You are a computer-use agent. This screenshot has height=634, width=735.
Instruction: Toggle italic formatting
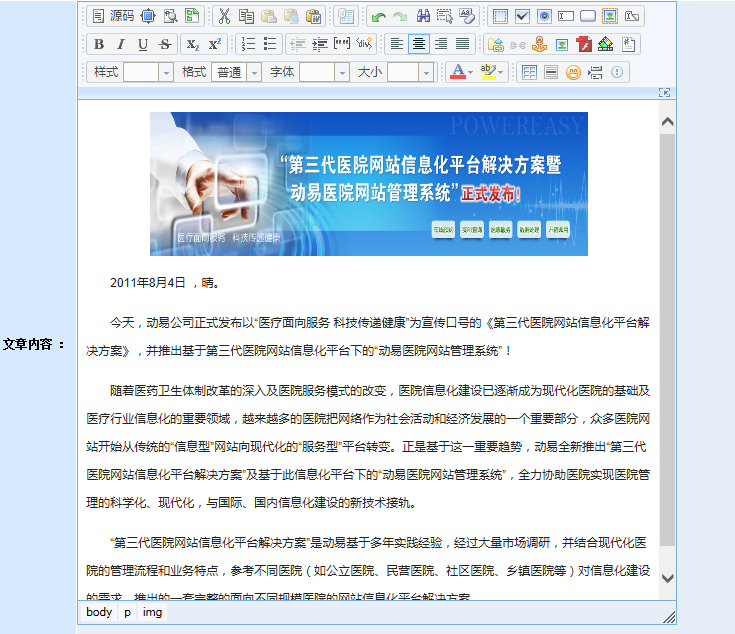[x=121, y=44]
